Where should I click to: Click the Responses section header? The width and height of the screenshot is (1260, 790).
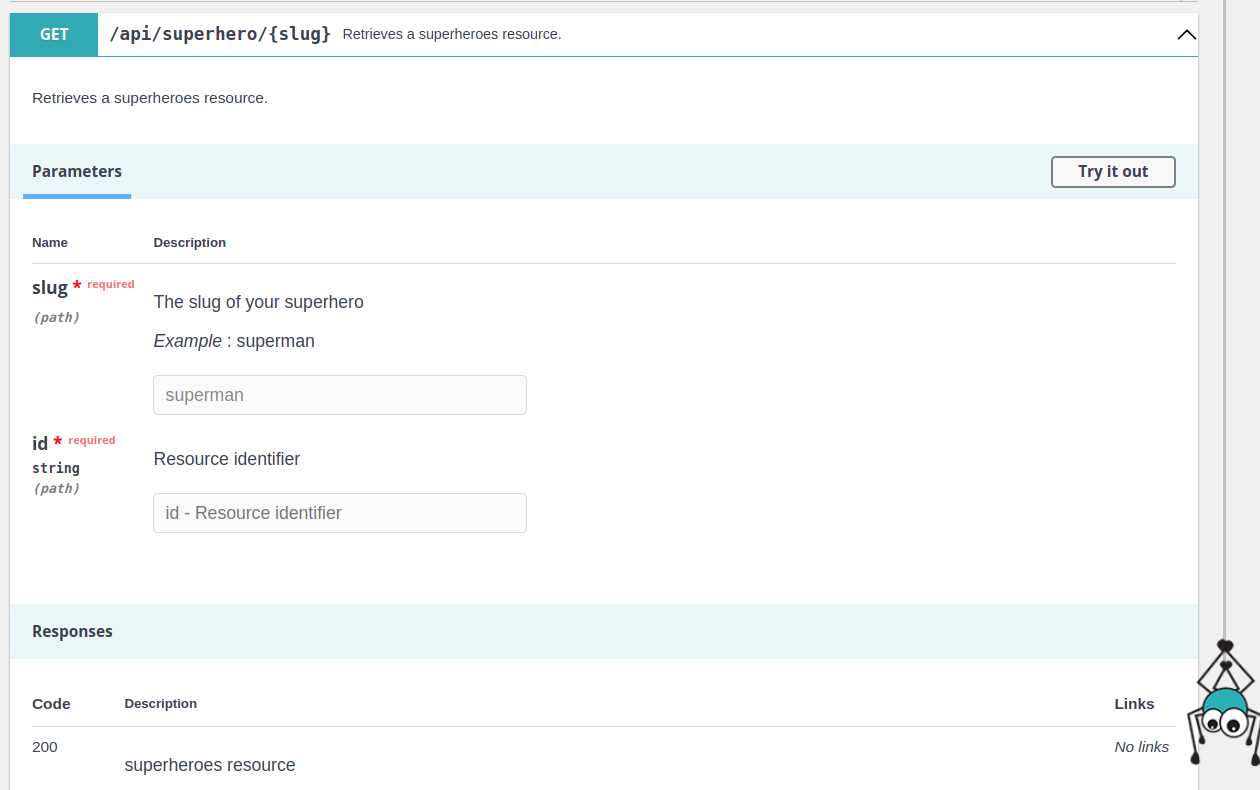point(72,632)
